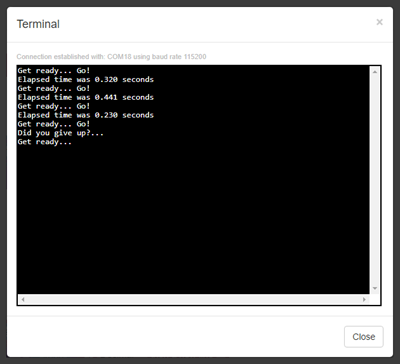Click the horizontal scrollbar left arrow

coord(23,299)
